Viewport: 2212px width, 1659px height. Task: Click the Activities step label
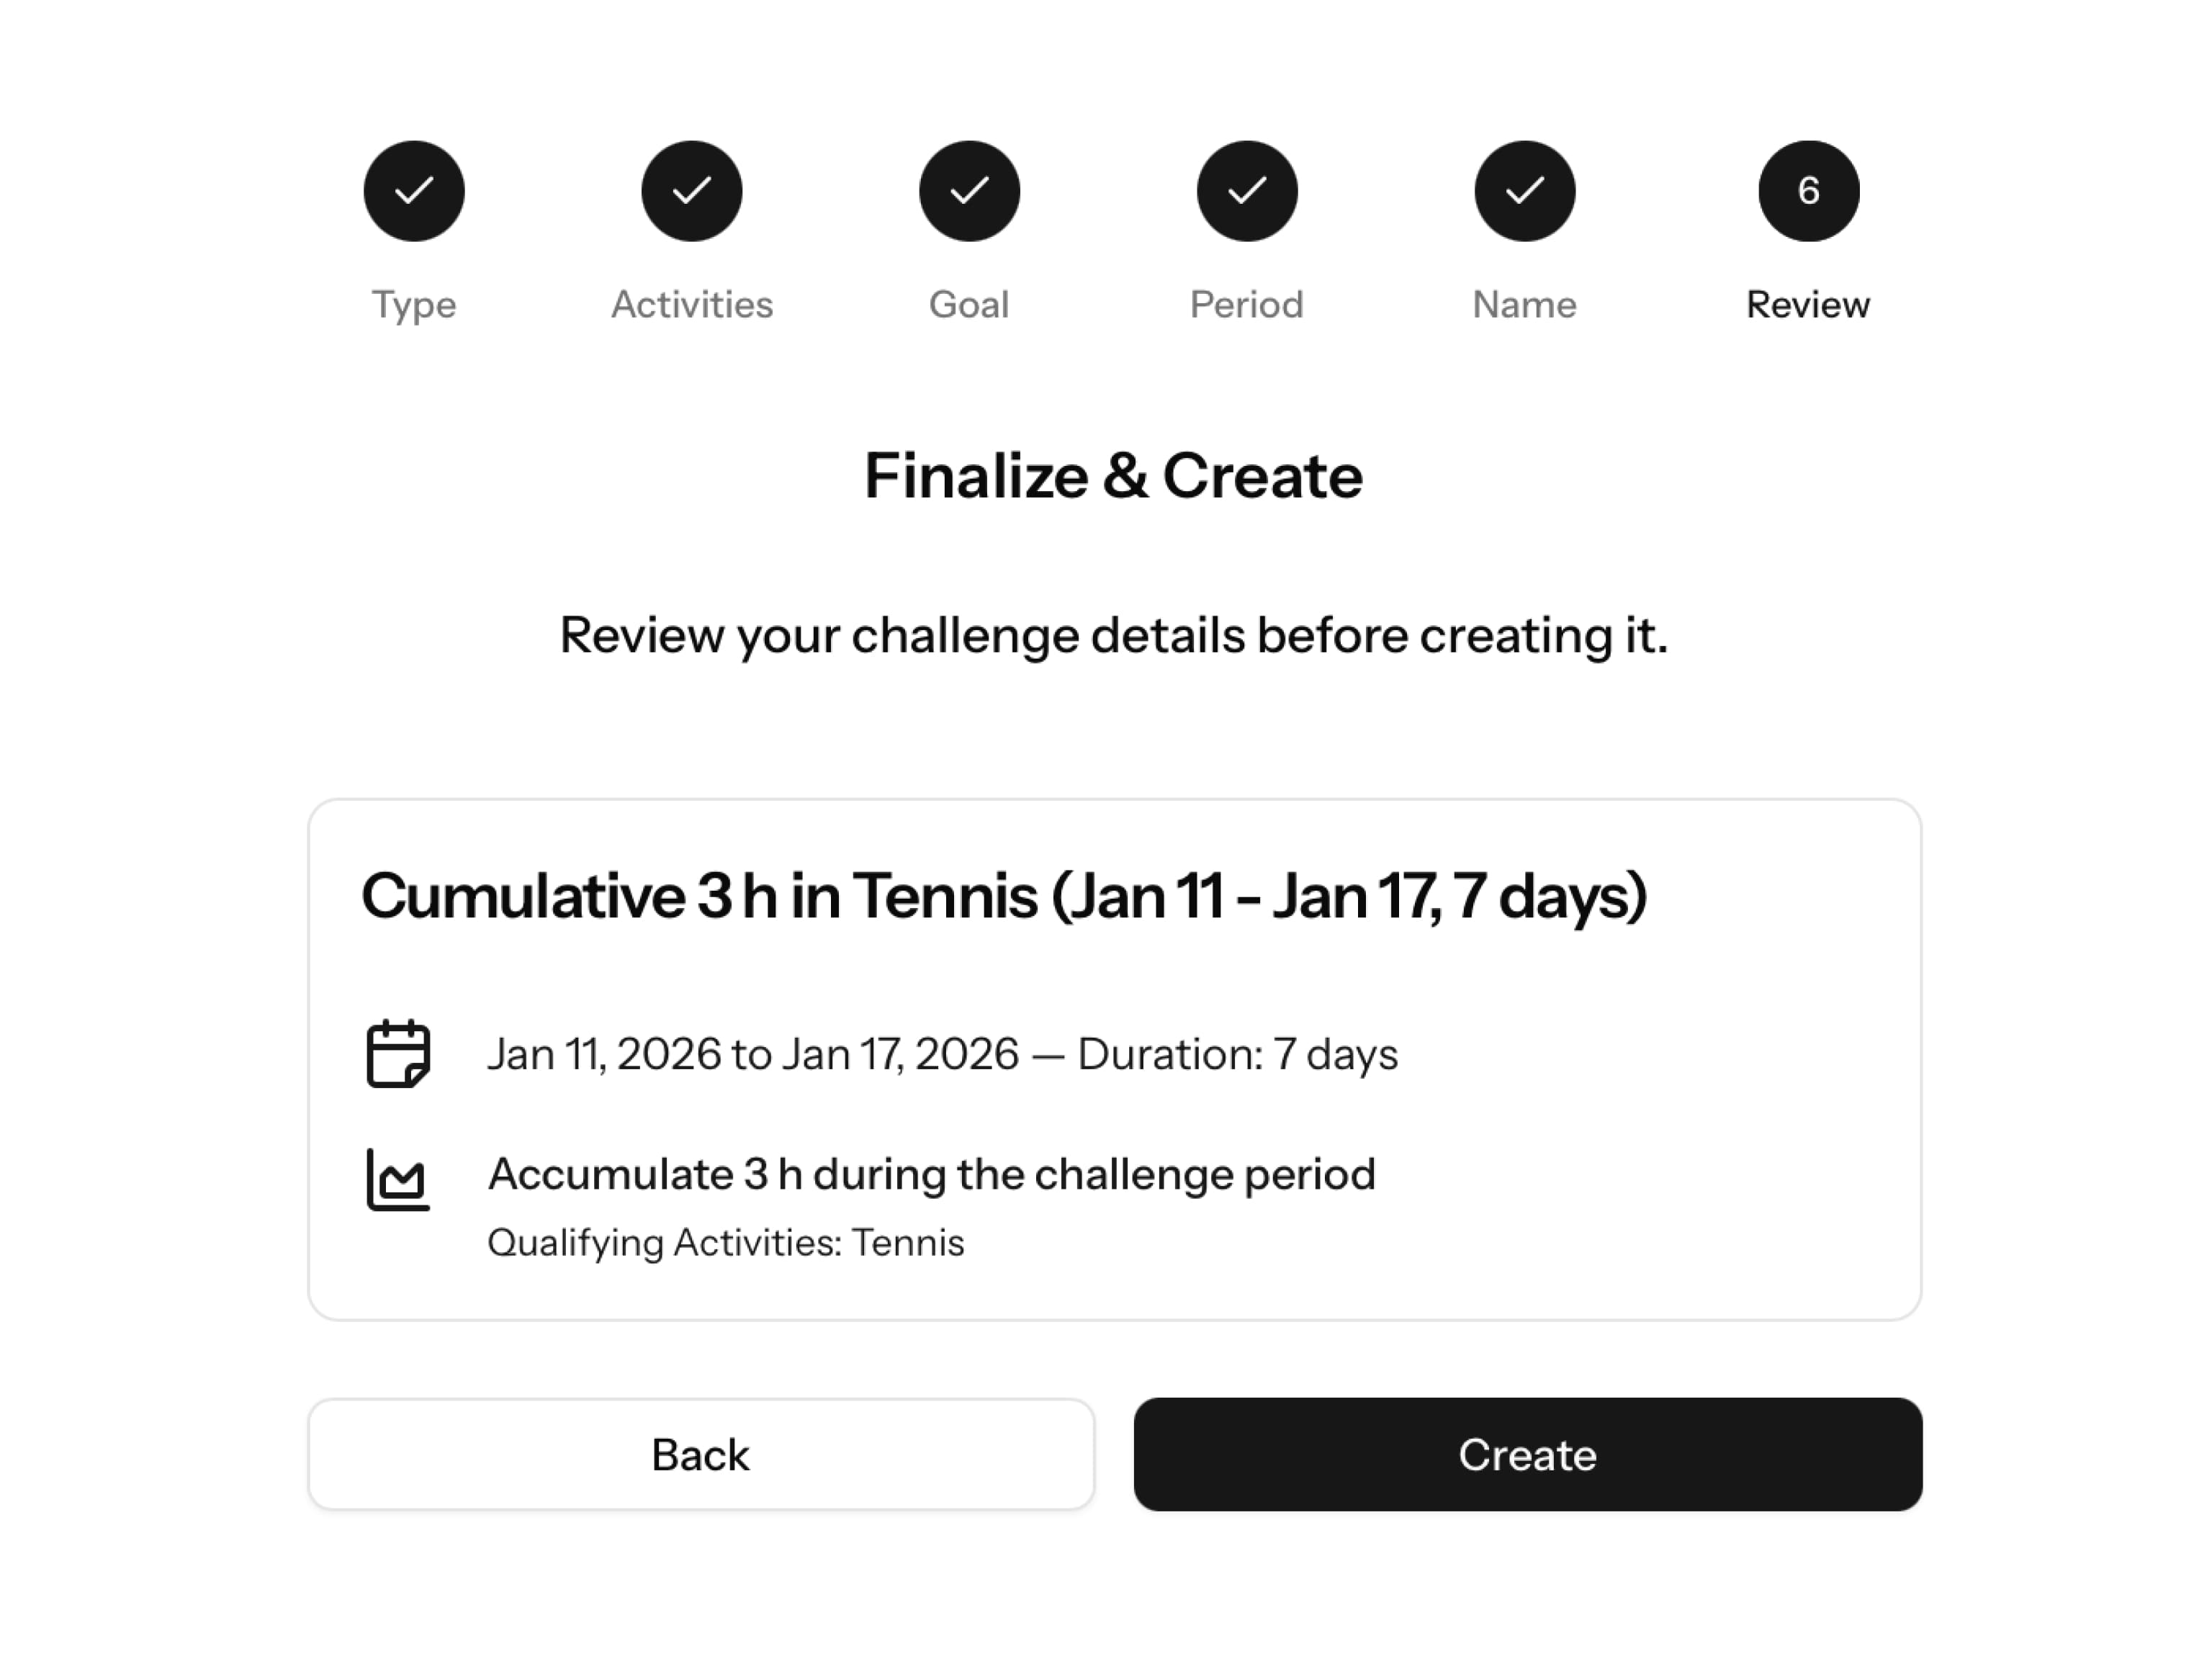(x=692, y=305)
